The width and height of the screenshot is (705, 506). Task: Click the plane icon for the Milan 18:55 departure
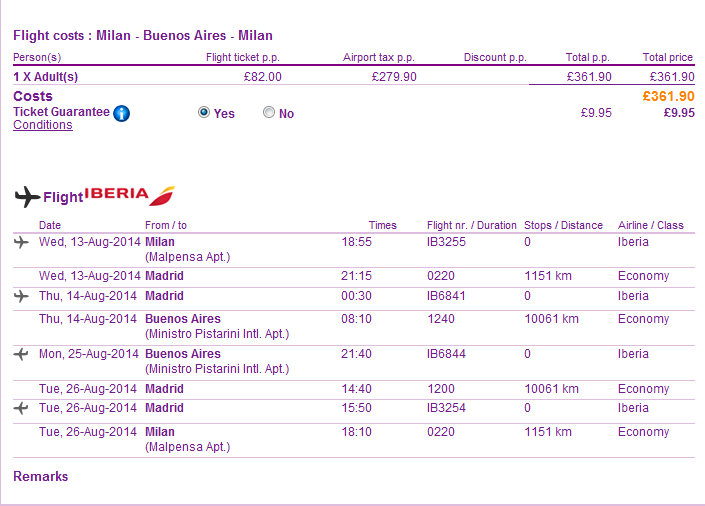(22, 242)
